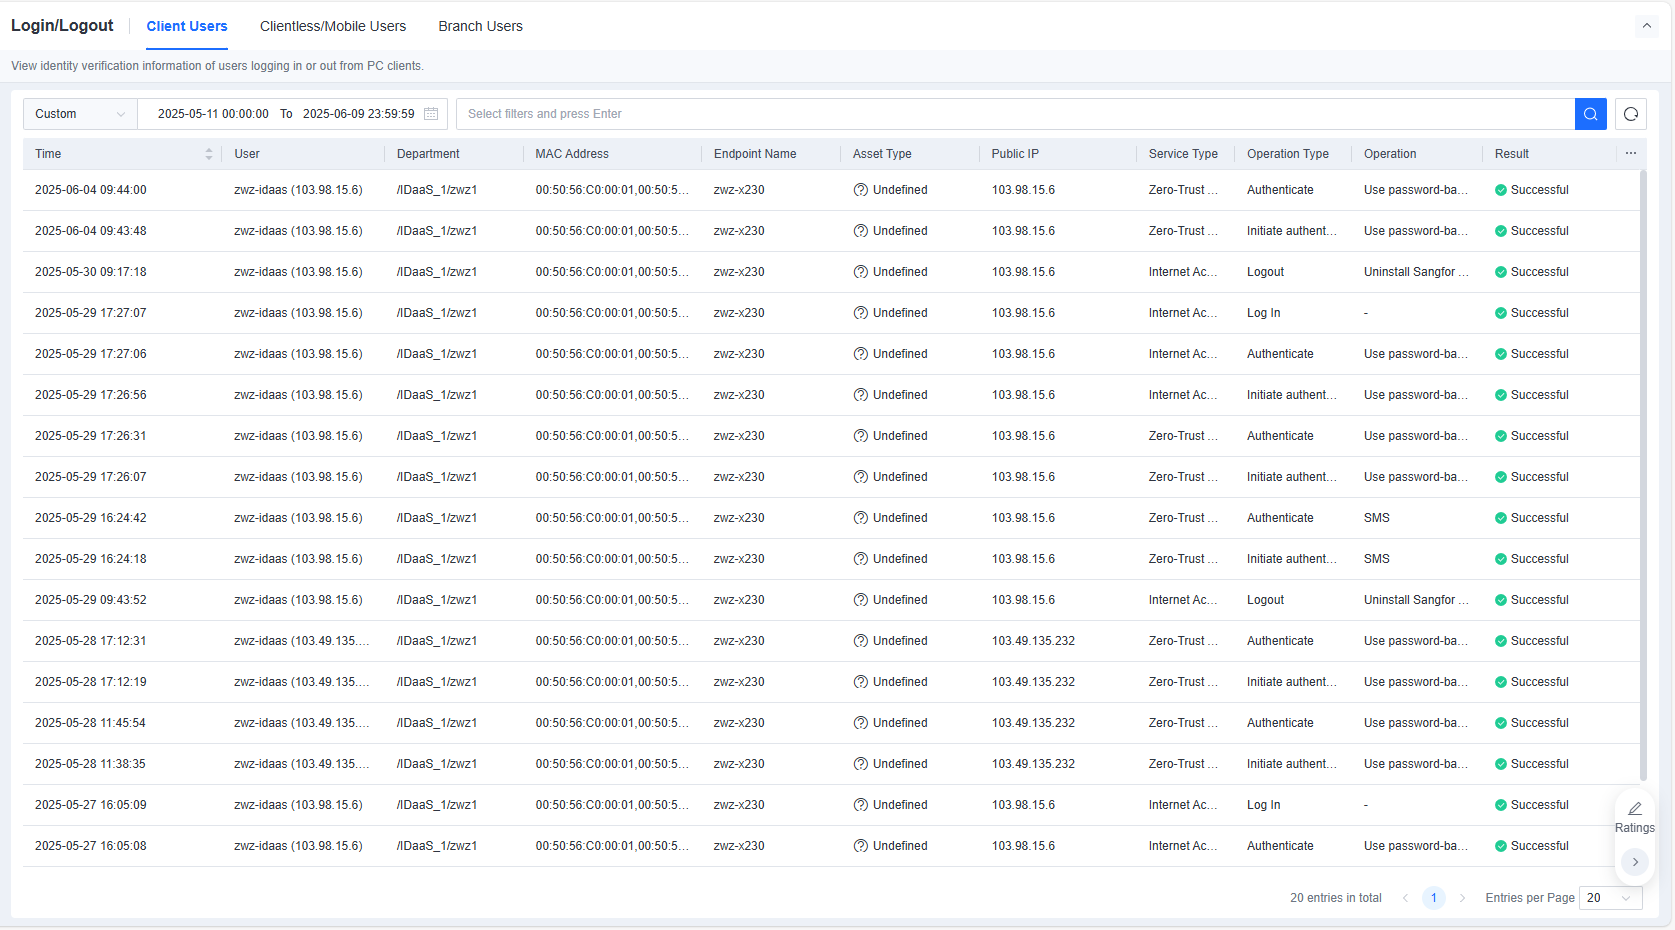Go to page 1 in pagination

(1434, 898)
